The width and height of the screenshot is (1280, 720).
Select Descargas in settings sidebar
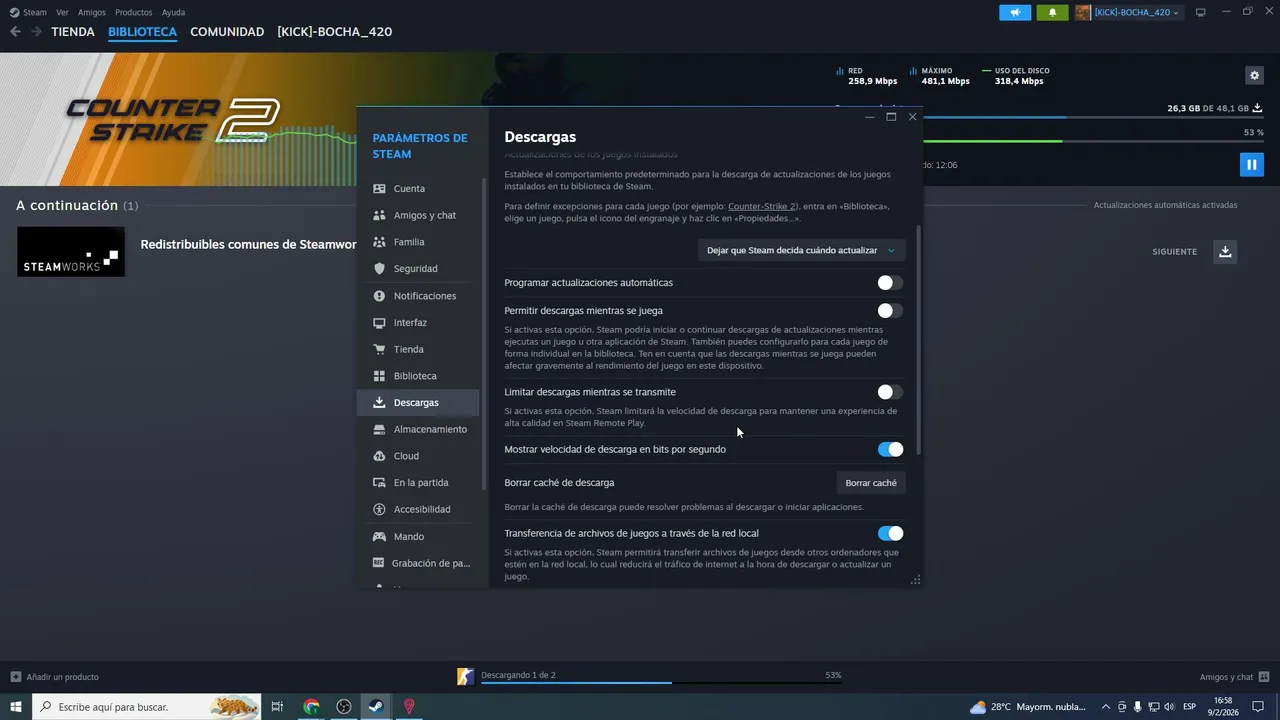418,402
